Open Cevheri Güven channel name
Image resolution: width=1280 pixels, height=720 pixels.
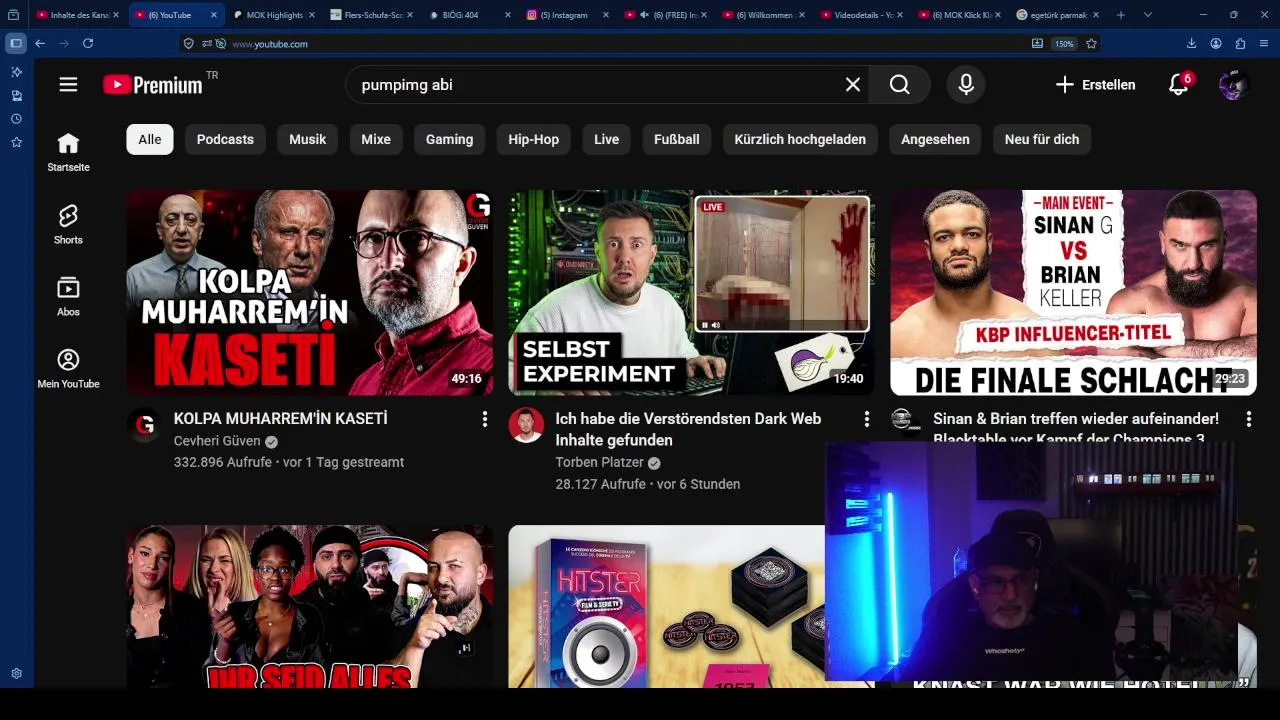coord(217,441)
